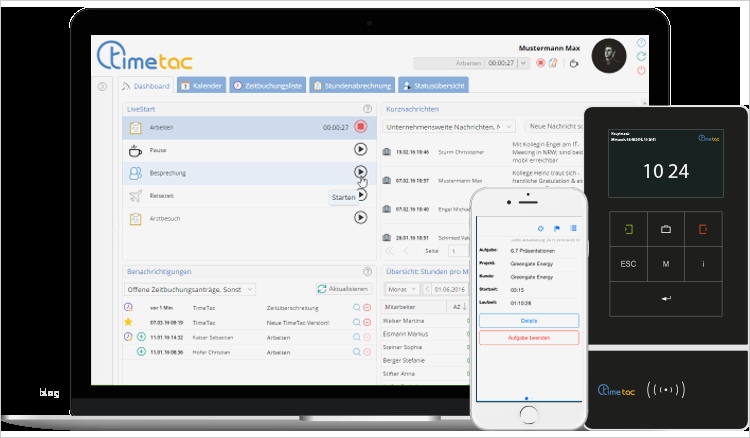Select the Reisezeit row in LiveStart

249,196
